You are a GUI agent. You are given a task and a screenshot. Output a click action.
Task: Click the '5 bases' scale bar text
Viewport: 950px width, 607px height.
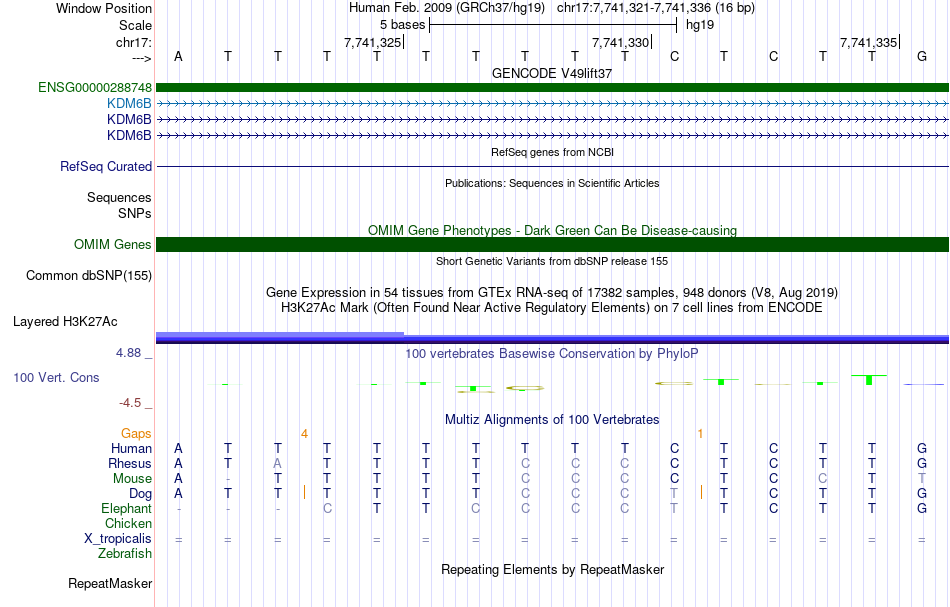[402, 25]
